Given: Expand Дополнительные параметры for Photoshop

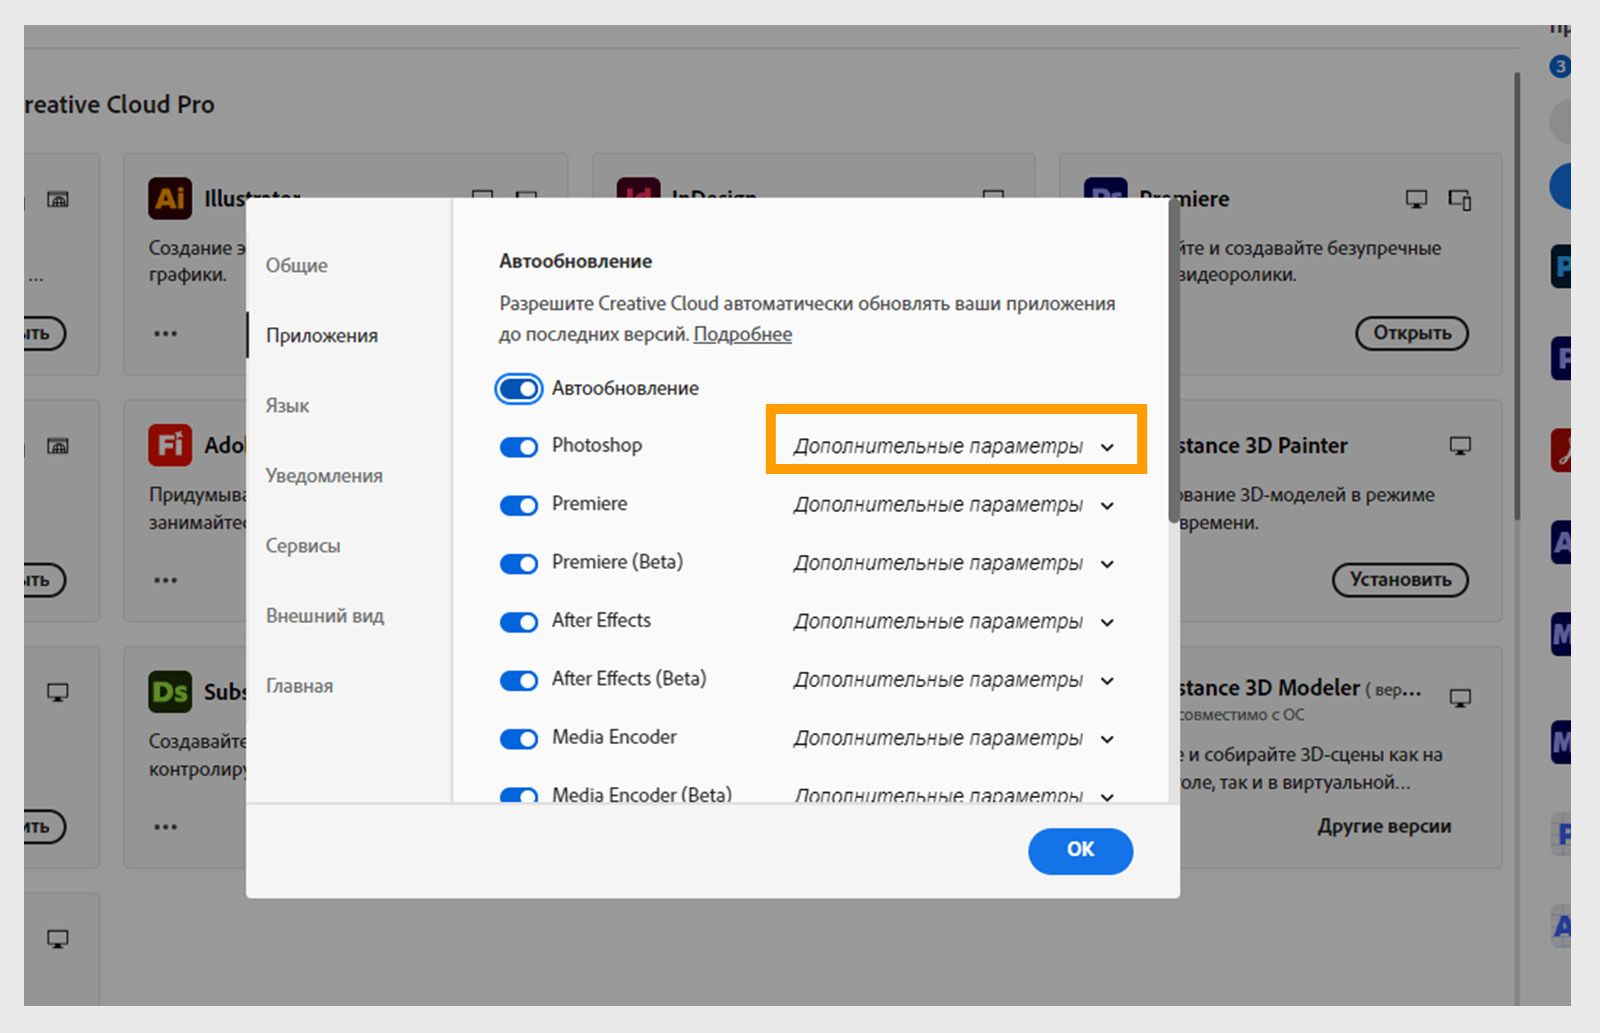Looking at the screenshot, I should coord(954,446).
